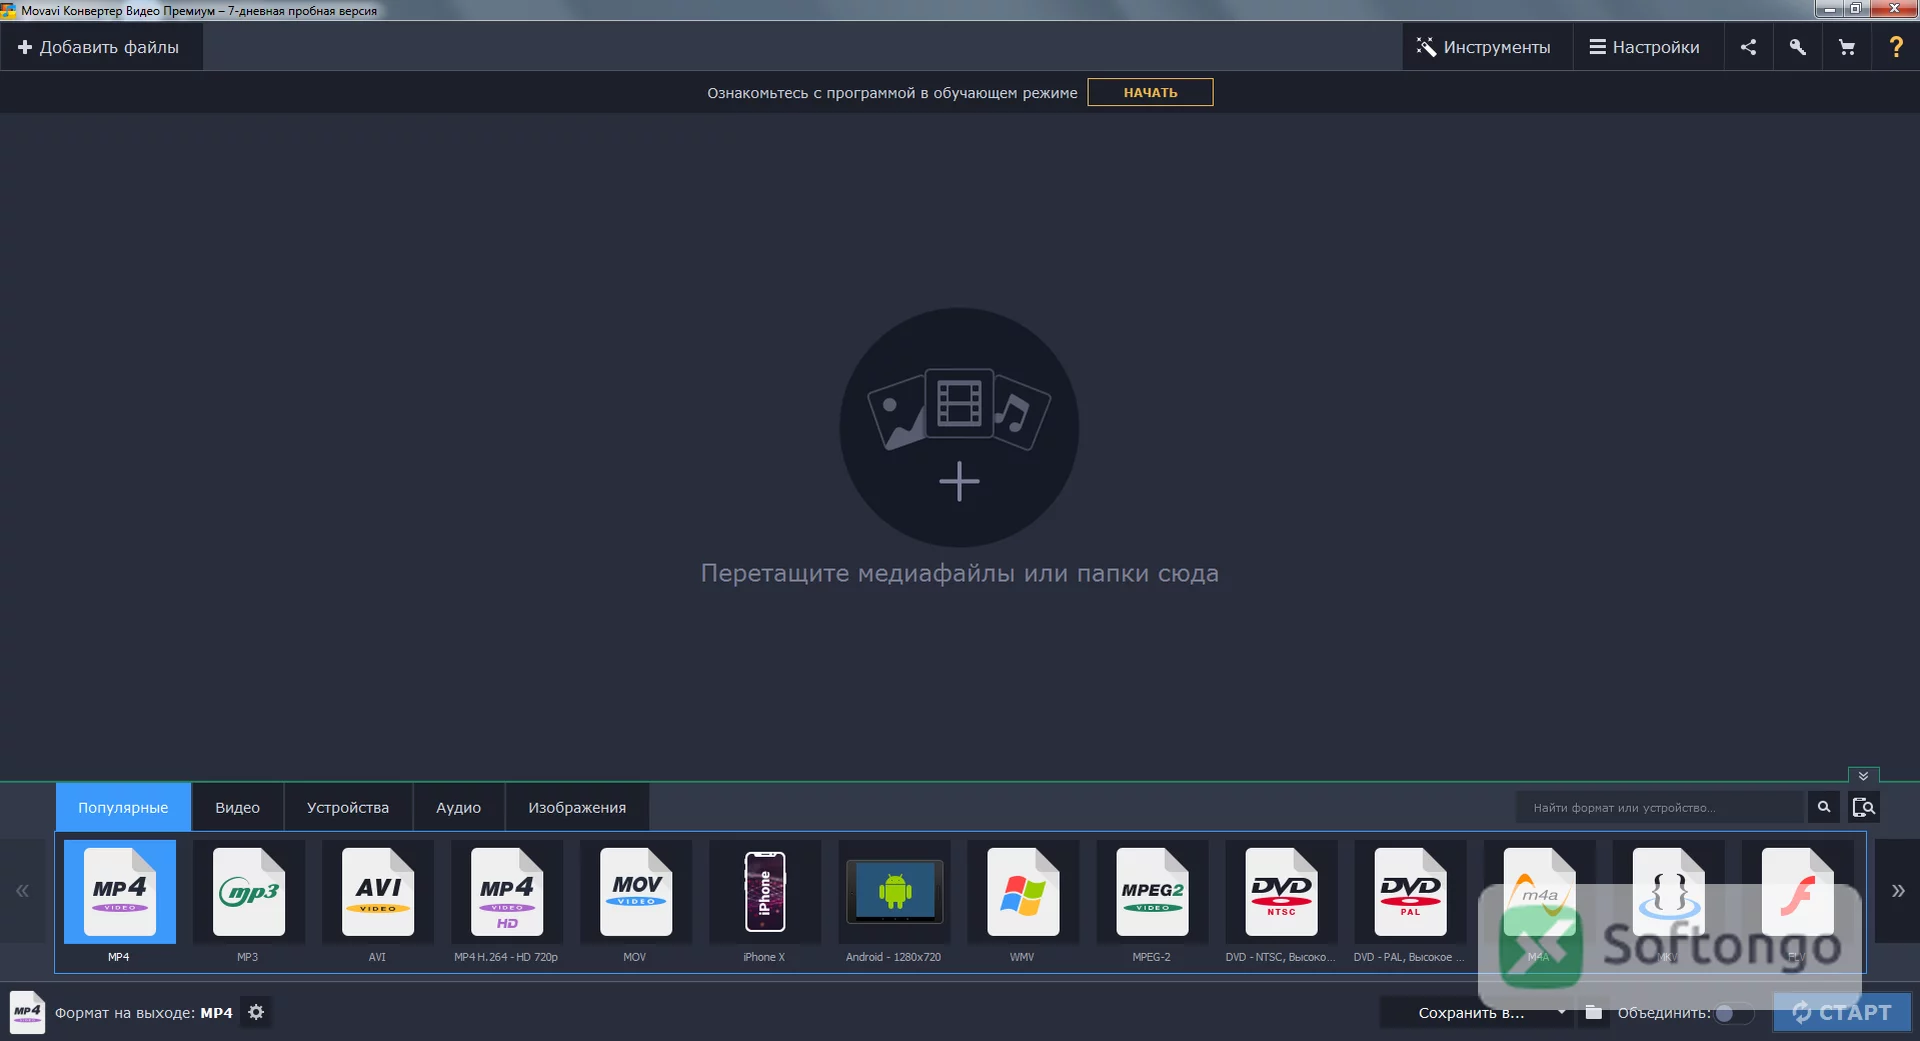Screen dimensions: 1920x1041
Task: Open the shopping cart purchase icon
Action: [1846, 47]
